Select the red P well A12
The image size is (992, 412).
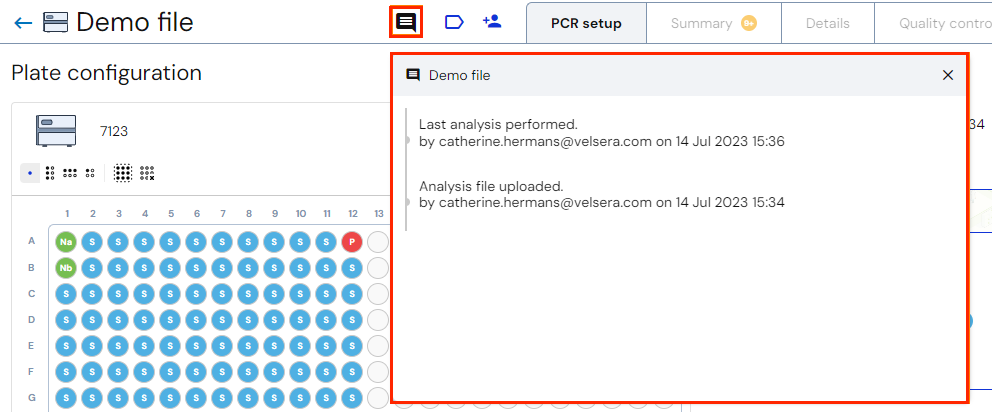[x=352, y=241]
